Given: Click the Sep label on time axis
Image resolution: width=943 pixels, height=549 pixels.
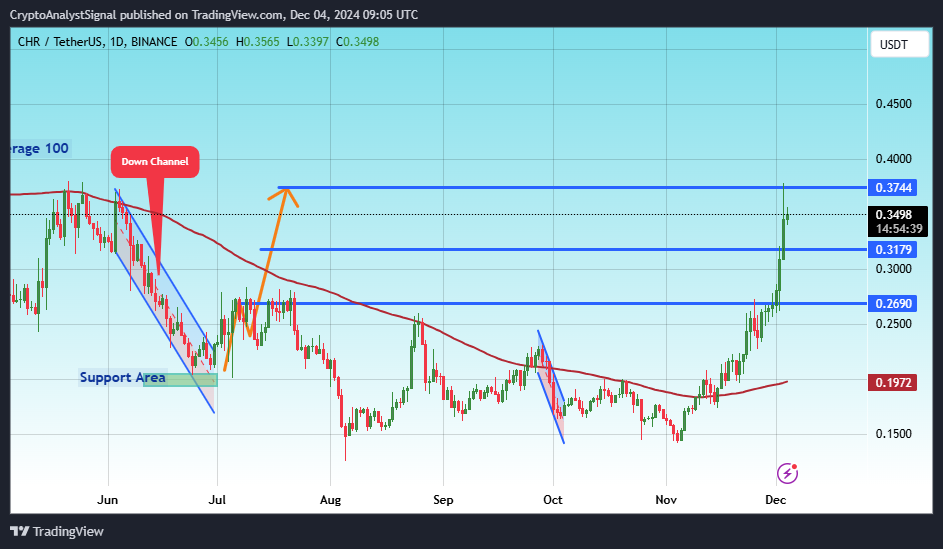Looking at the screenshot, I should coord(443,500).
